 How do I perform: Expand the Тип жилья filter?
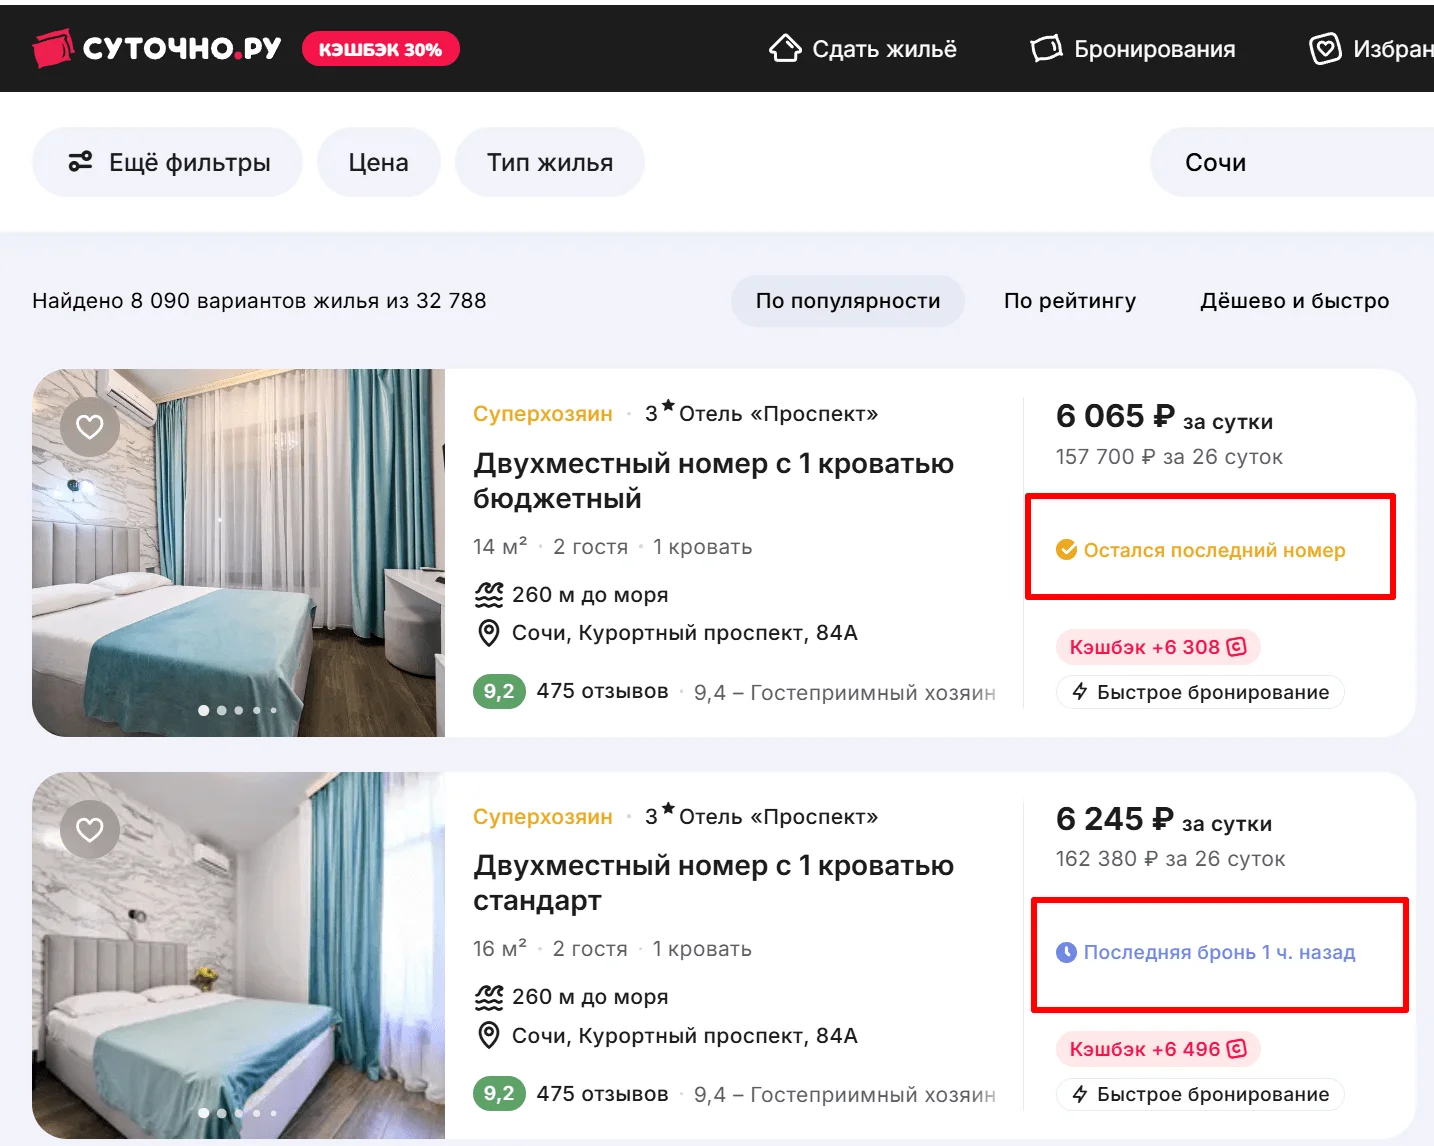[x=549, y=163]
